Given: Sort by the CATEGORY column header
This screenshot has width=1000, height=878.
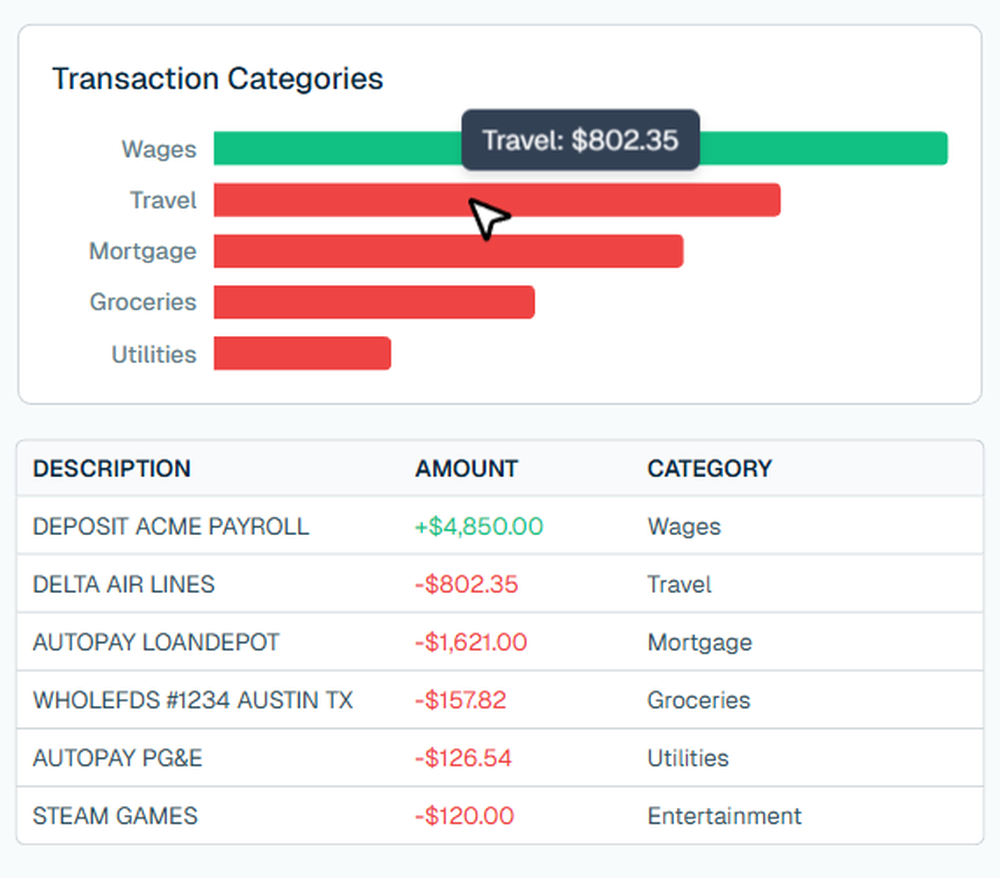Looking at the screenshot, I should click(710, 468).
